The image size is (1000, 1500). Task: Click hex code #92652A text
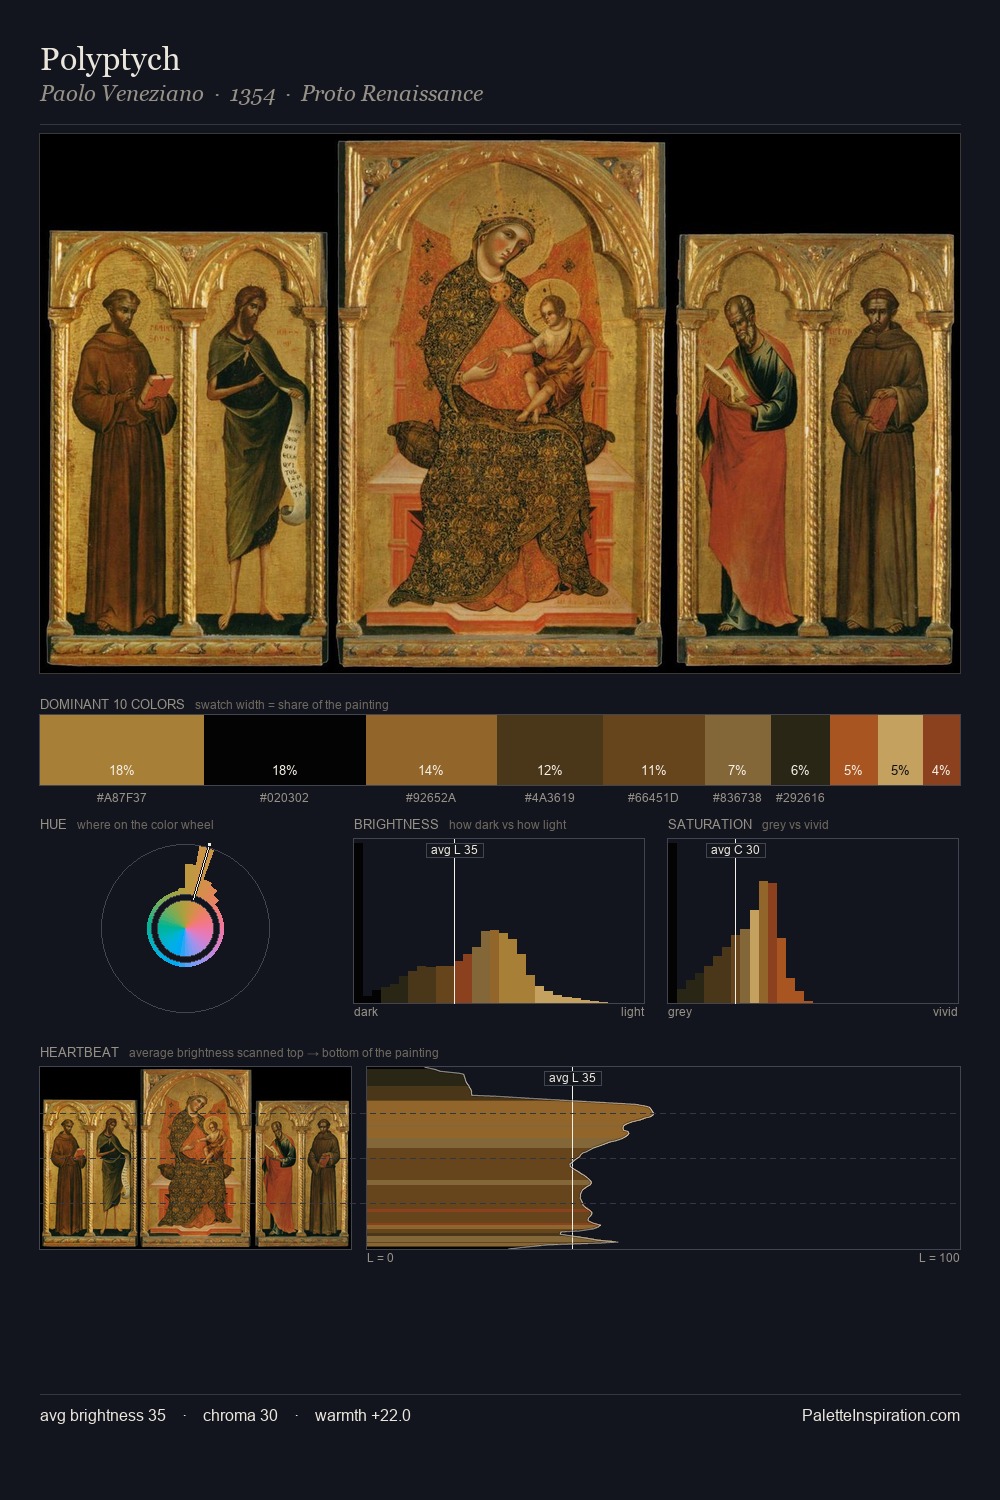coord(431,798)
